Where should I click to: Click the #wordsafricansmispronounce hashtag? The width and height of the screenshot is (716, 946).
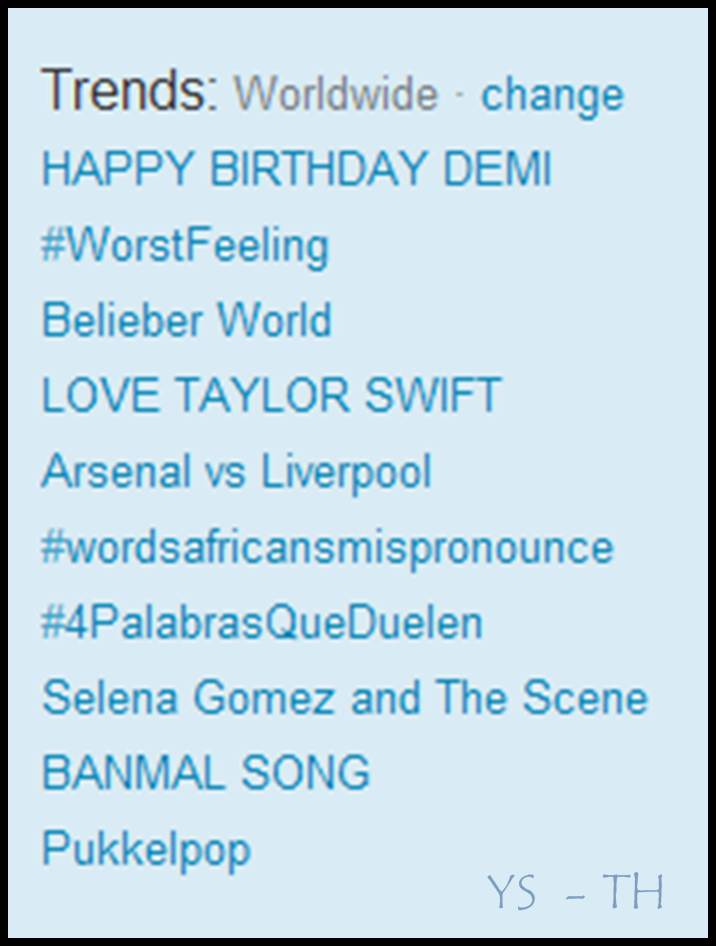click(327, 548)
